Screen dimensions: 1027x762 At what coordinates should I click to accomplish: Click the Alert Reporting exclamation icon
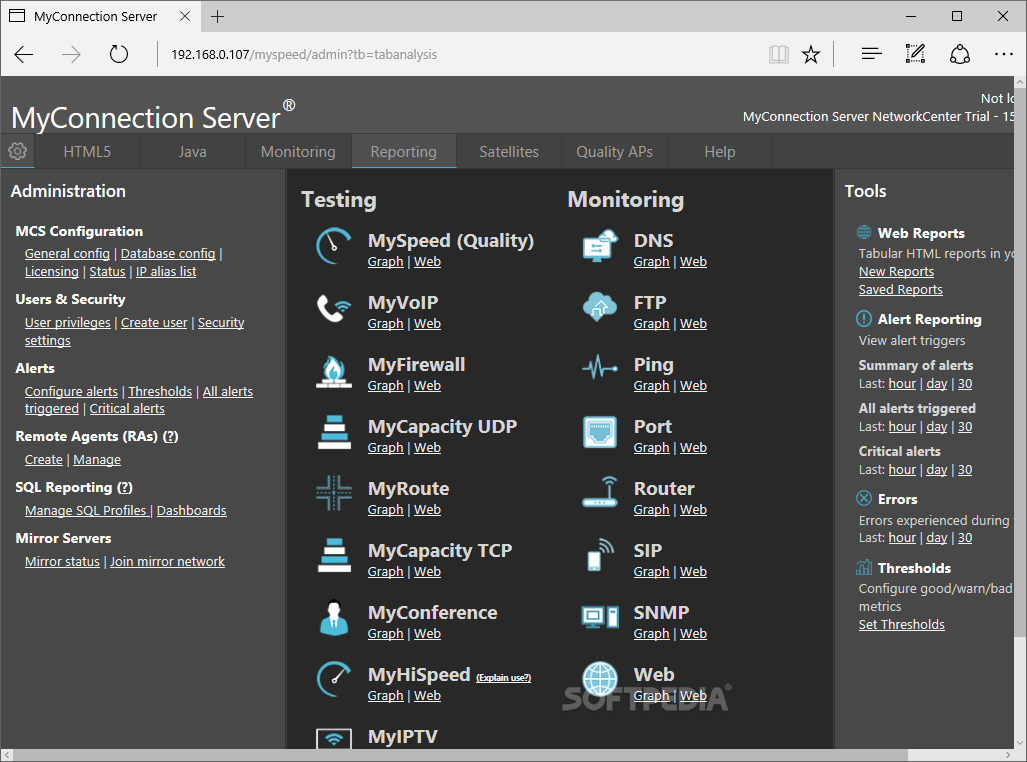[x=864, y=318]
